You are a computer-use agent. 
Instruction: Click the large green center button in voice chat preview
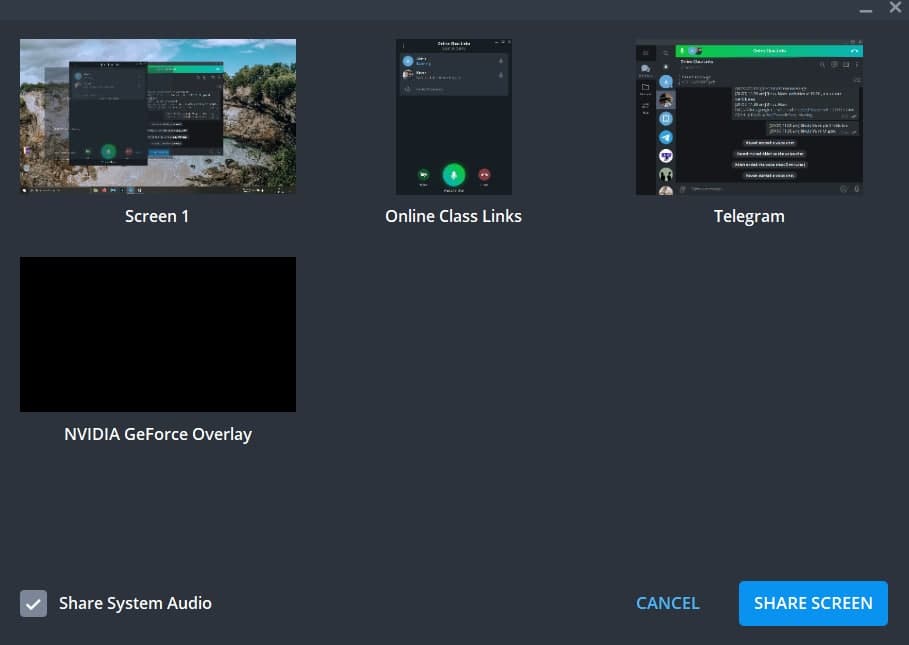tap(453, 174)
